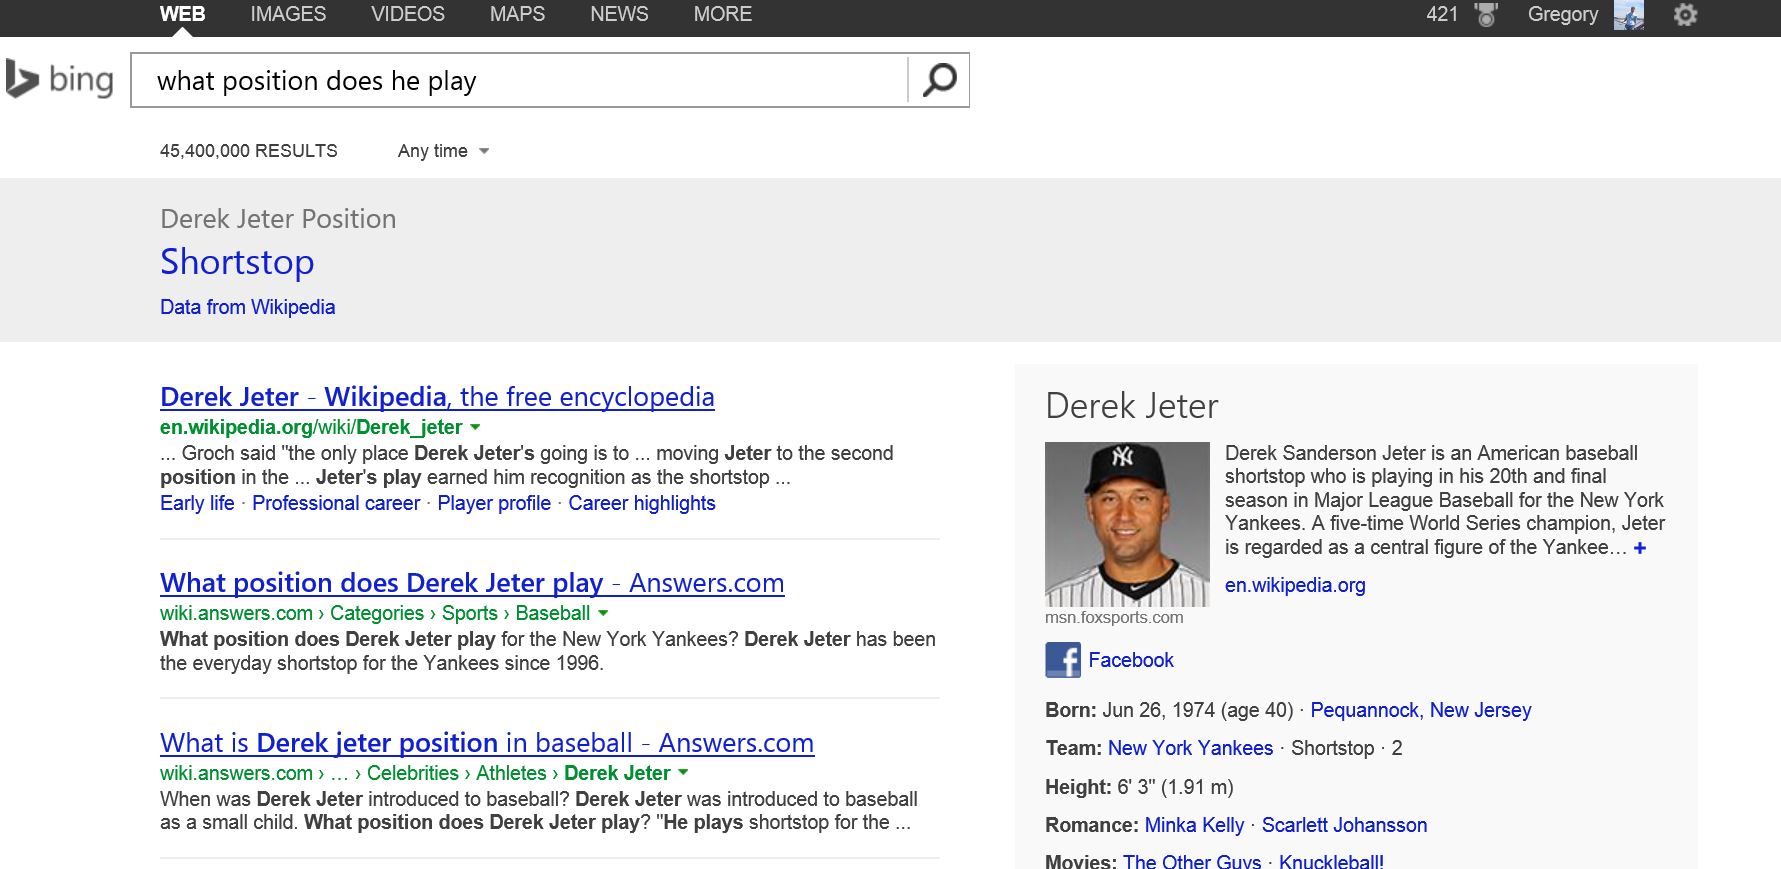Click the Celebrities breadcrumb in third result
Screen dimensions: 1781x869
(x=413, y=773)
